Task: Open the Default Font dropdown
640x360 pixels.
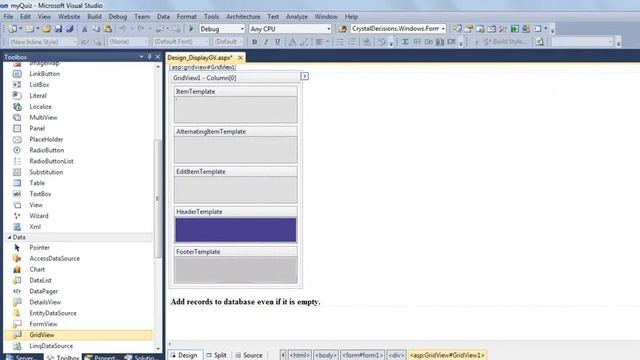Action: pos(207,42)
